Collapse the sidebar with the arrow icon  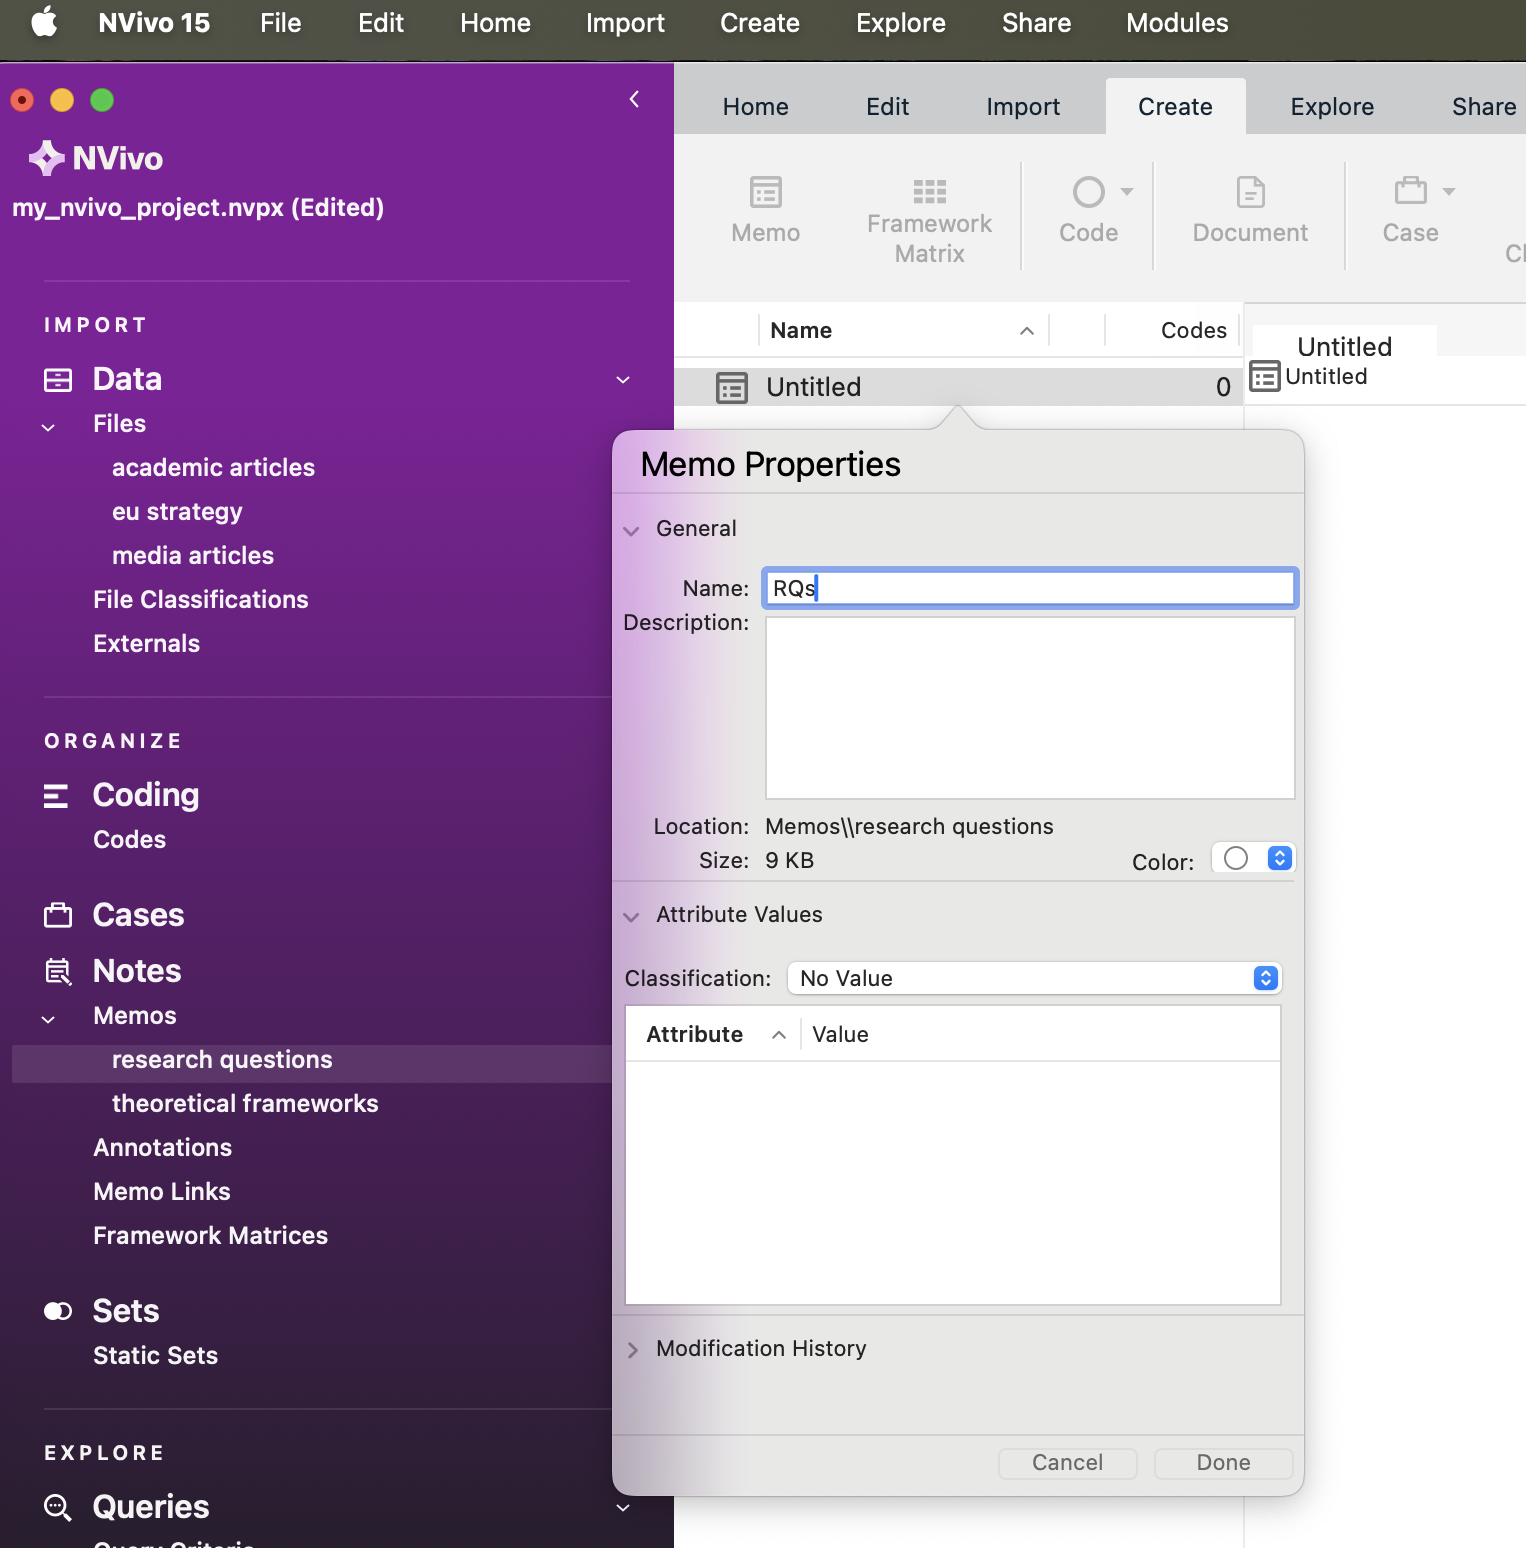coord(634,99)
